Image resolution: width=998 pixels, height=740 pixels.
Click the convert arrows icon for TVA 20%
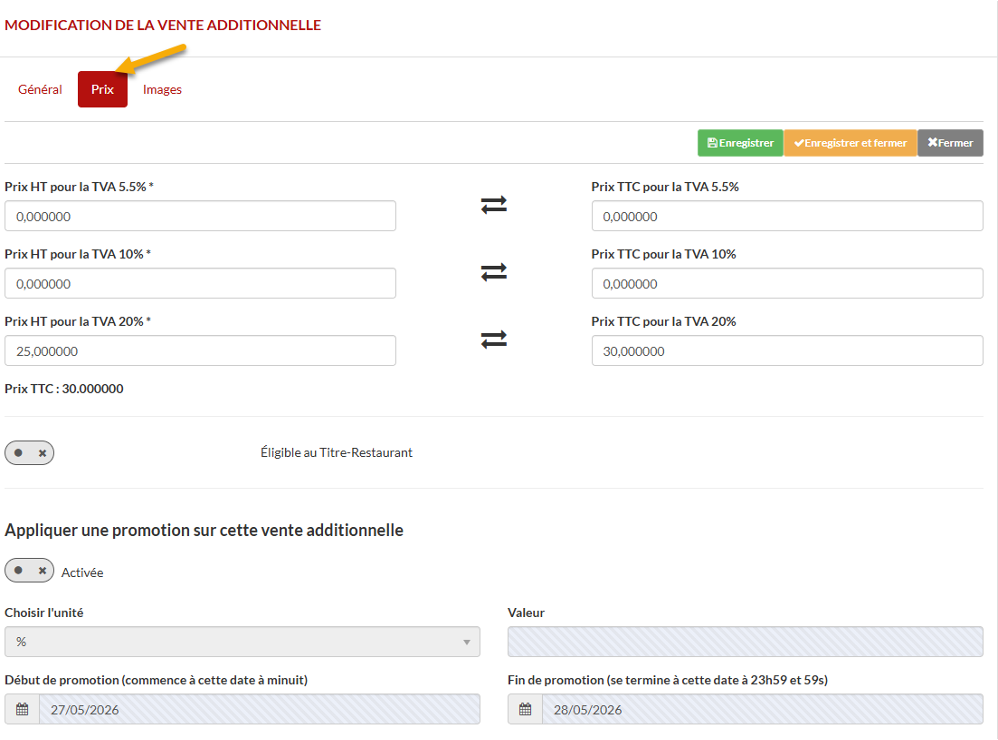pos(494,340)
